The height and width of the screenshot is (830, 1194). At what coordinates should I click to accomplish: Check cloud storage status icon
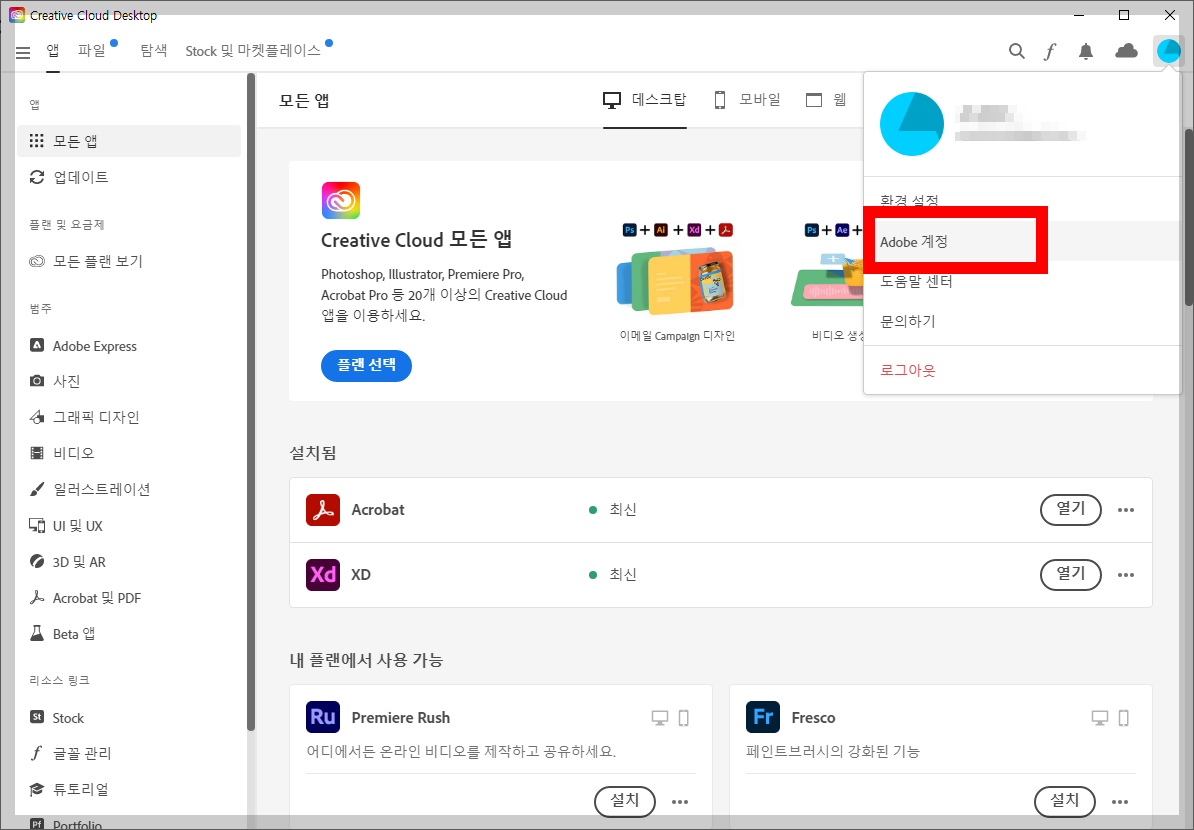coord(1126,50)
